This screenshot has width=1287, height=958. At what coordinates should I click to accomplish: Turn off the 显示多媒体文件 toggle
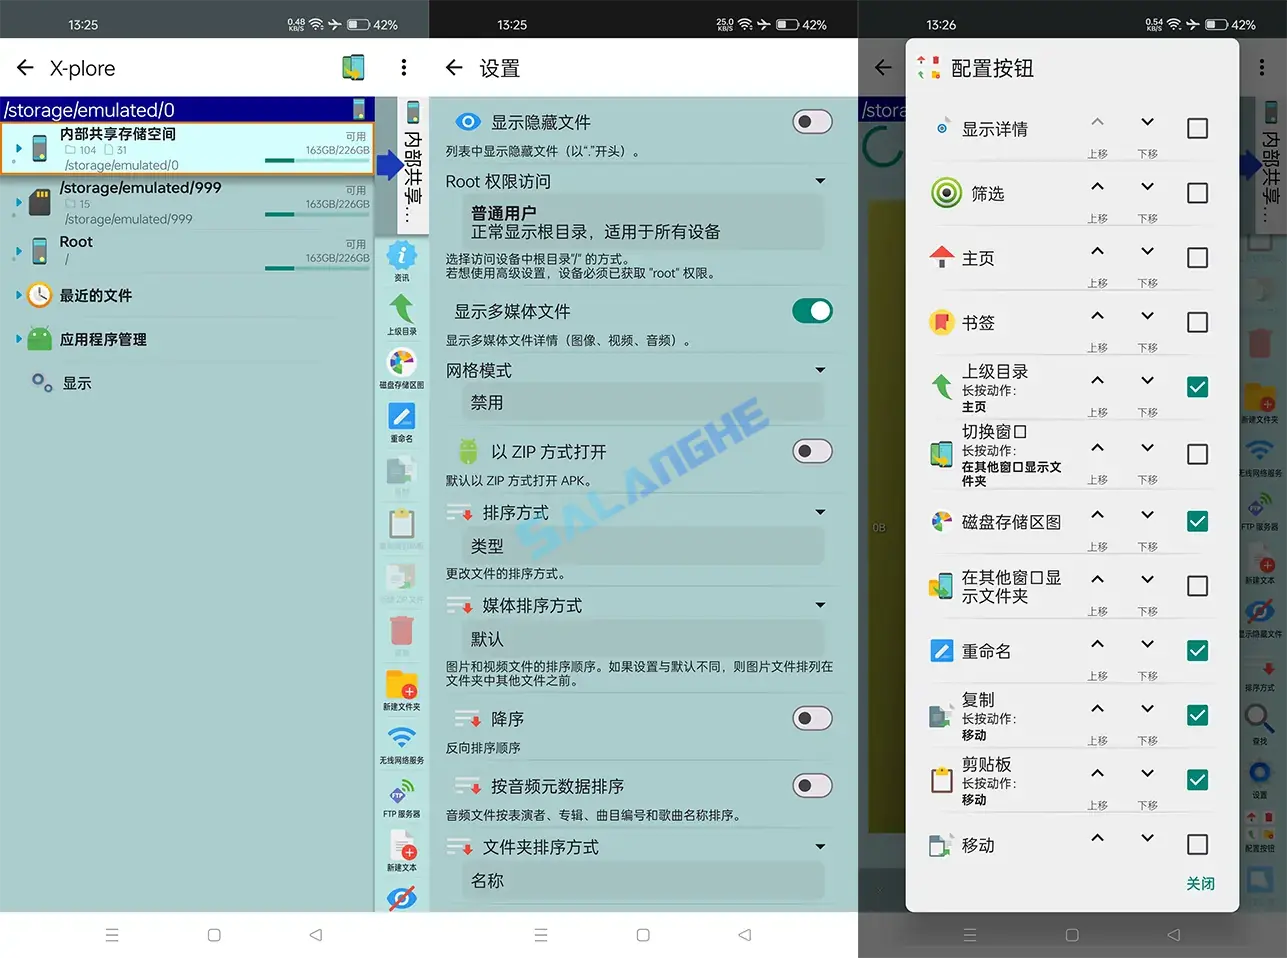812,311
